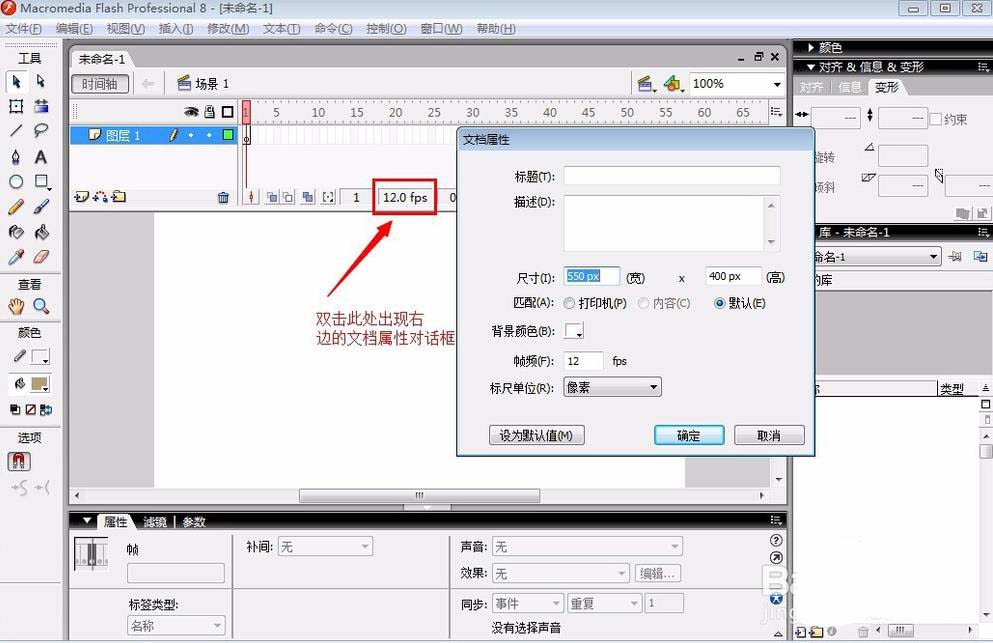Select the Eraser tool
Screen dimensions: 993x643
41,257
